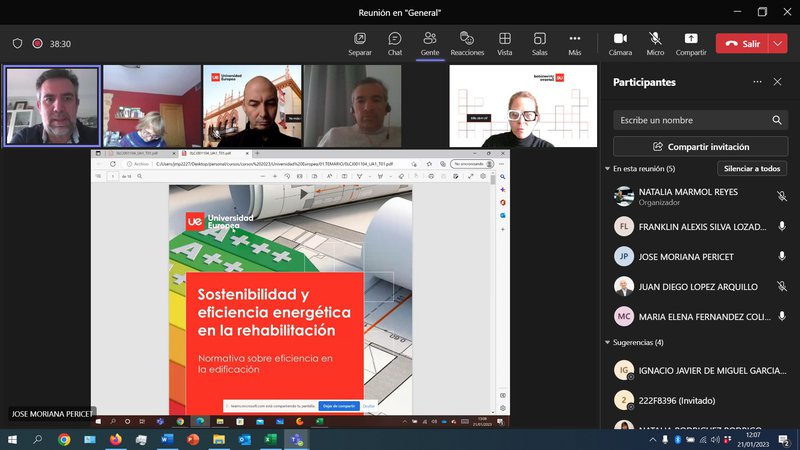Viewport: 800px width, 450px height.
Task: Mute Maria Elena Fernandez microphone
Action: point(782,316)
